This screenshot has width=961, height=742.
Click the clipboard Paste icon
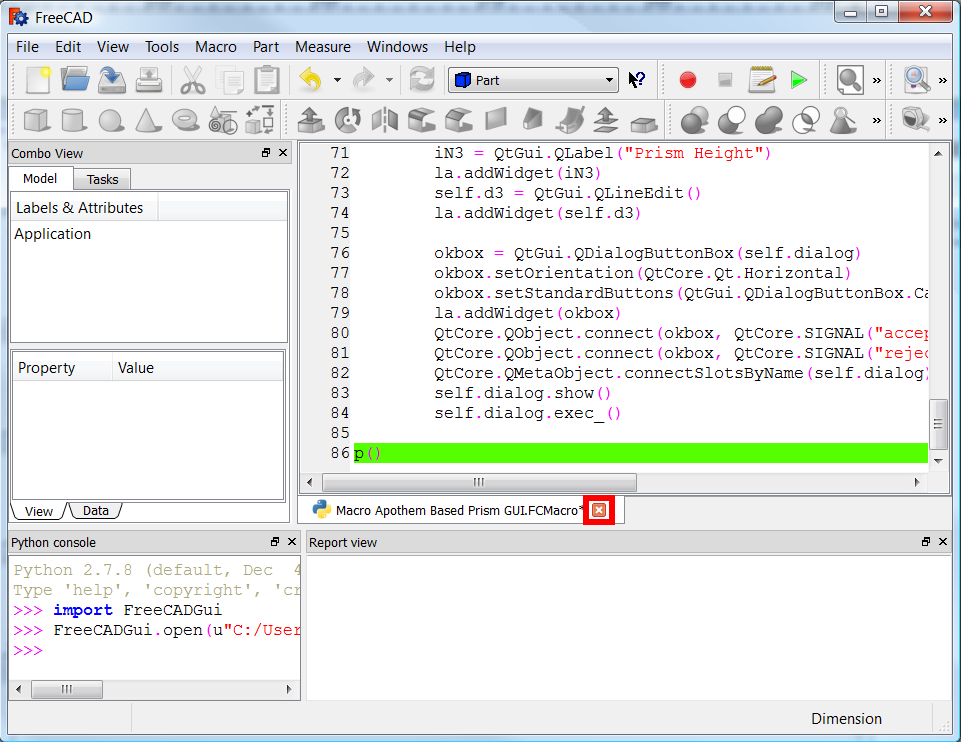(x=267, y=80)
